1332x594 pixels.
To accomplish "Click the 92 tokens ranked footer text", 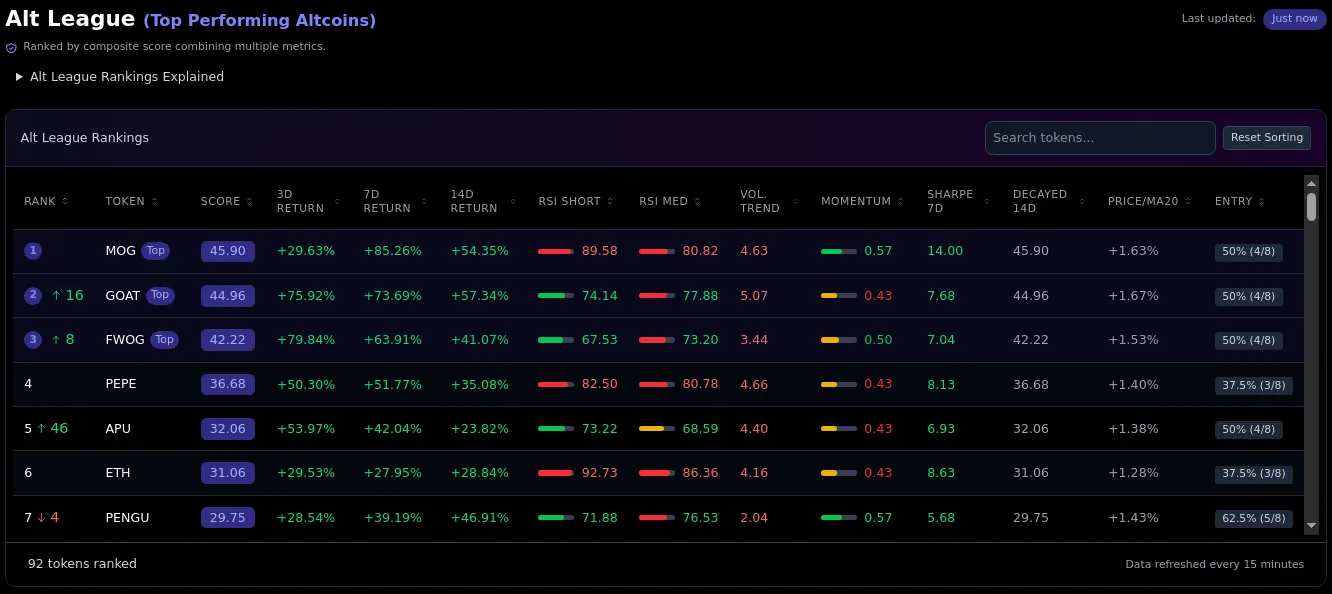I will coord(82,564).
